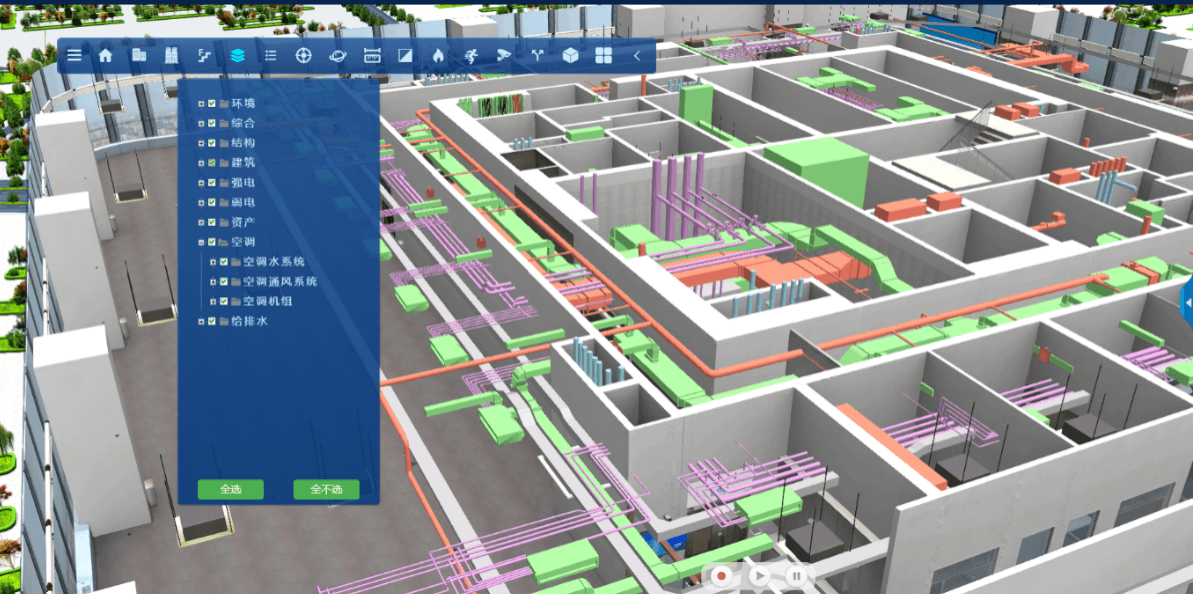1193x596 pixels.
Task: Start the running person evacuation icon
Action: [x=471, y=56]
